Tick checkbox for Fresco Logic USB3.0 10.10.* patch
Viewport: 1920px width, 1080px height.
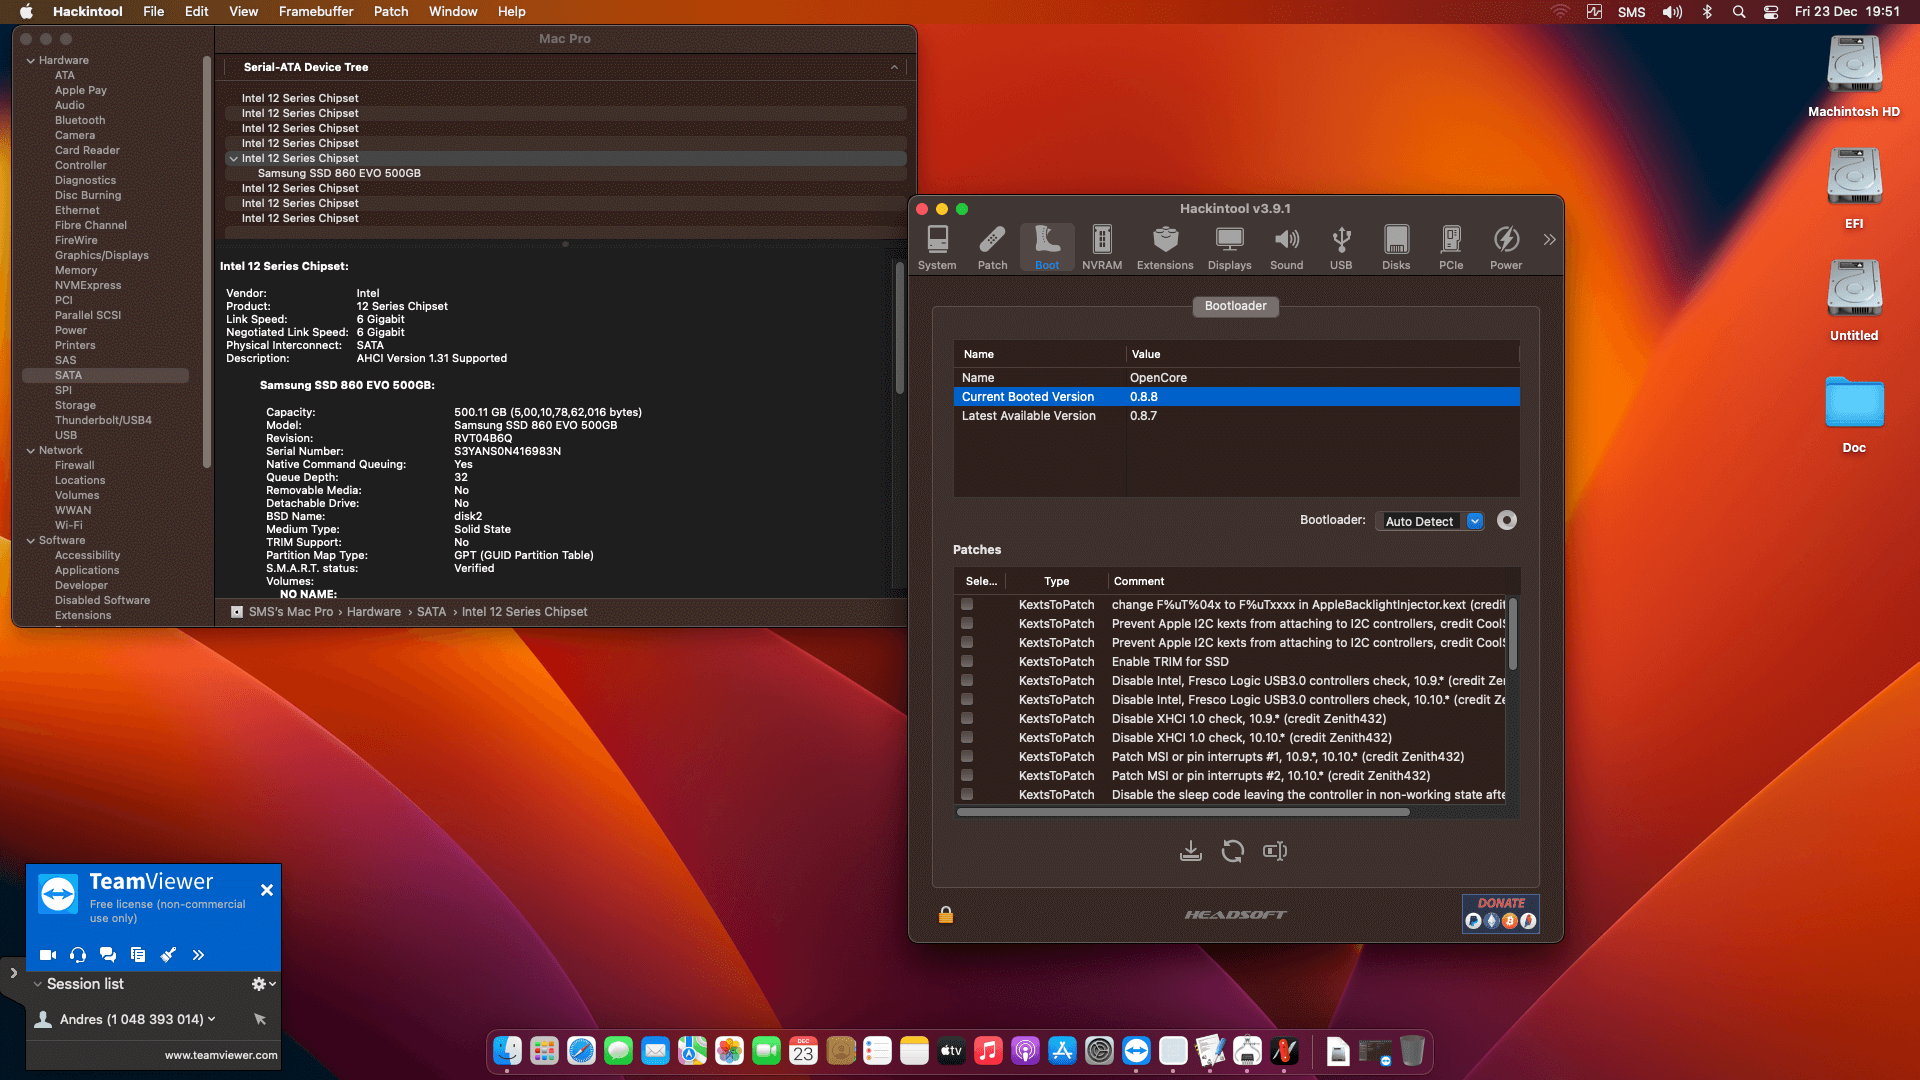coord(967,699)
